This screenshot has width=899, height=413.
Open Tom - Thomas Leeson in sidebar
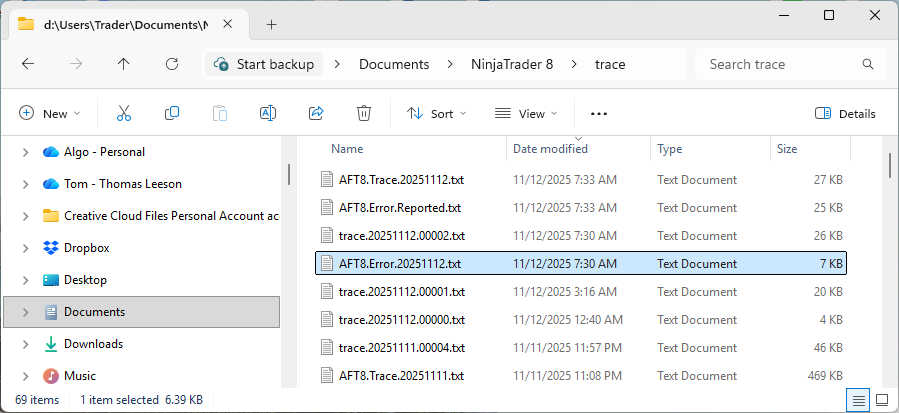[x=123, y=184]
